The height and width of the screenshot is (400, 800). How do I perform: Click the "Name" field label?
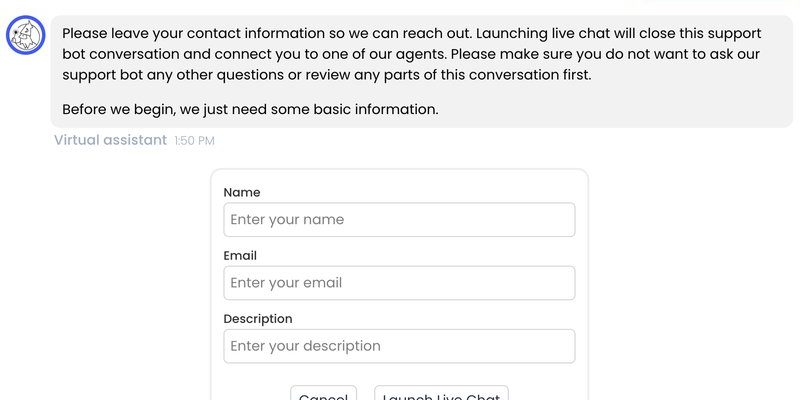click(242, 192)
